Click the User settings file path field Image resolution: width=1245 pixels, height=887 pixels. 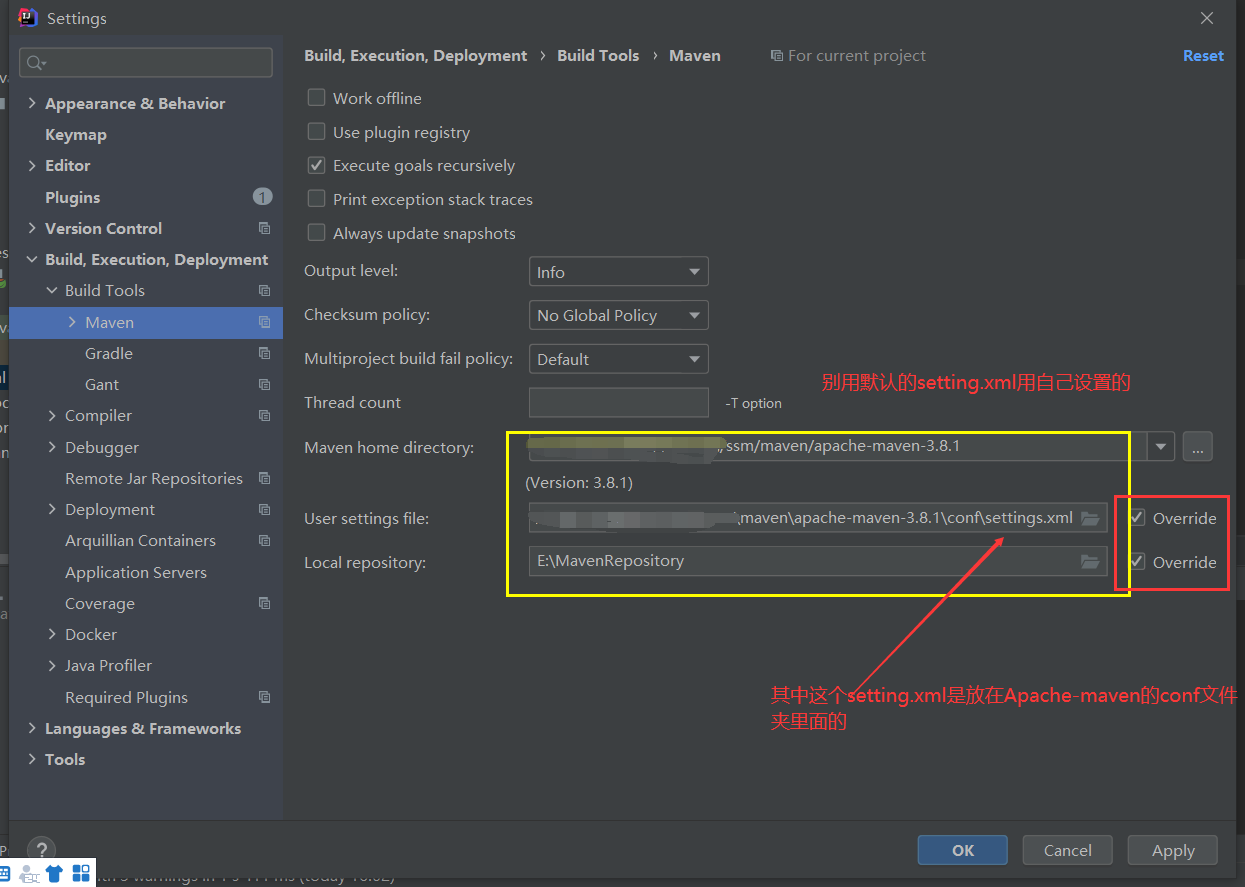[x=818, y=518]
